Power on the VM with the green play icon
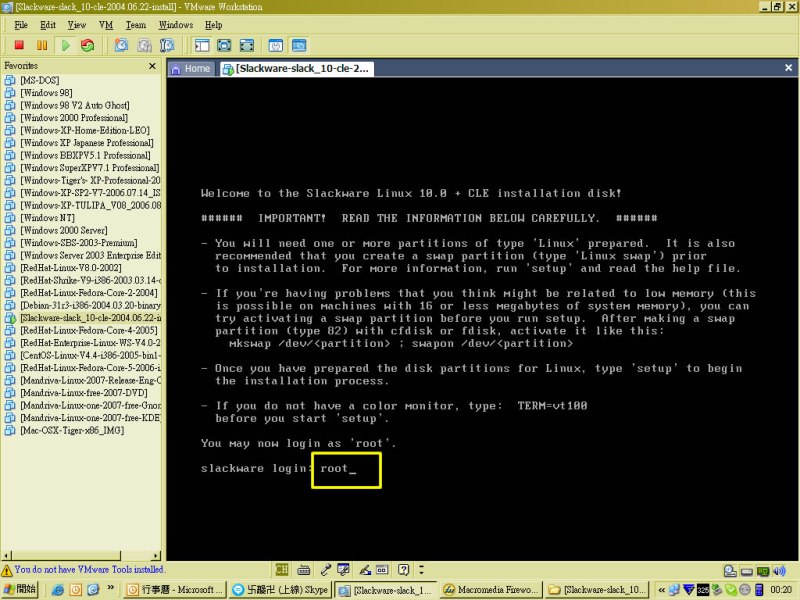The image size is (800, 600). [x=65, y=45]
